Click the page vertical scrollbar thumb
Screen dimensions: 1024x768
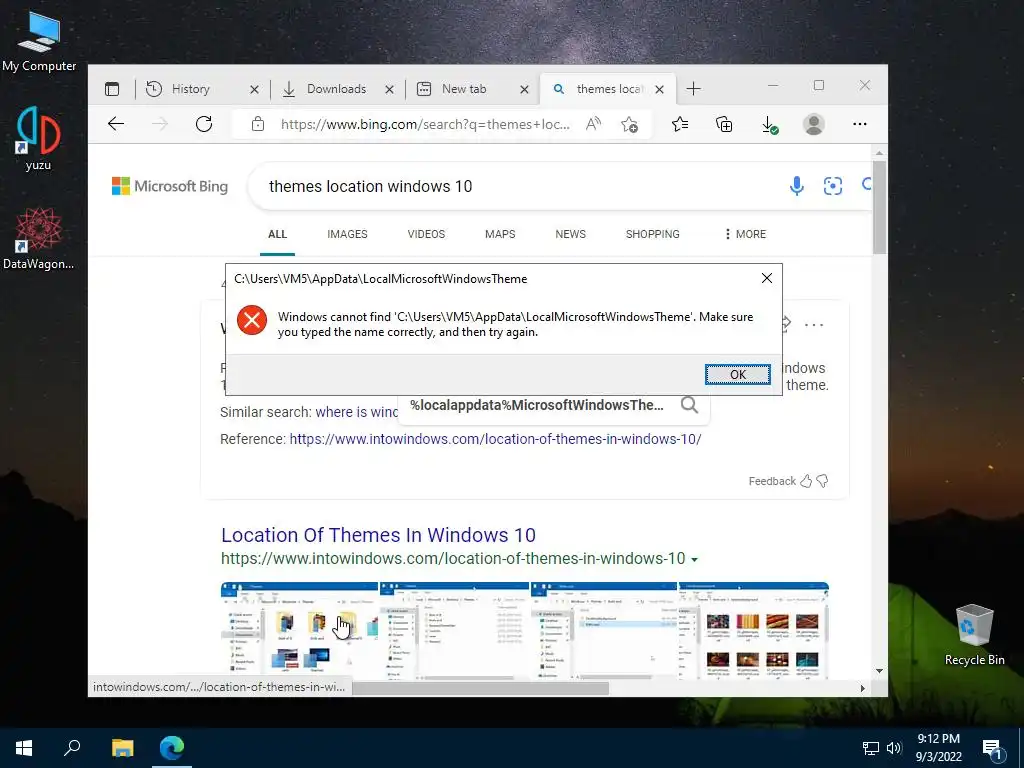click(x=879, y=207)
